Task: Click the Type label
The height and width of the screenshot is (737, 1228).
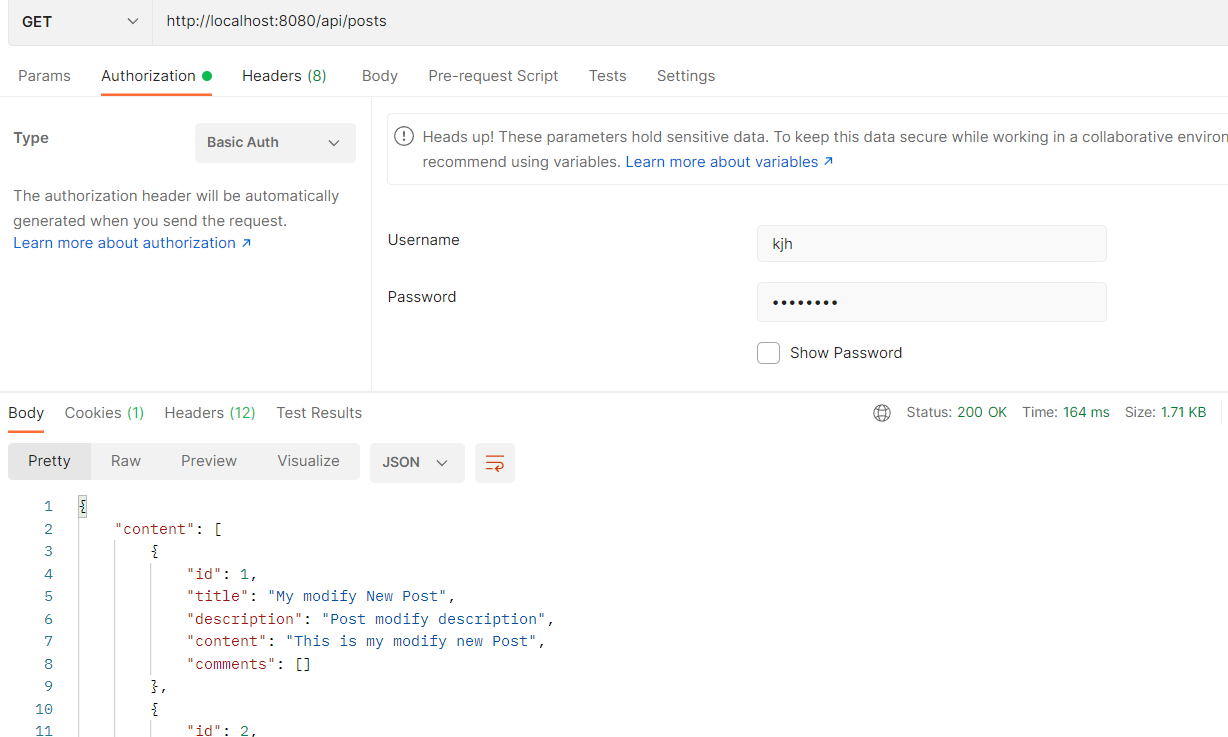Action: pos(31,138)
